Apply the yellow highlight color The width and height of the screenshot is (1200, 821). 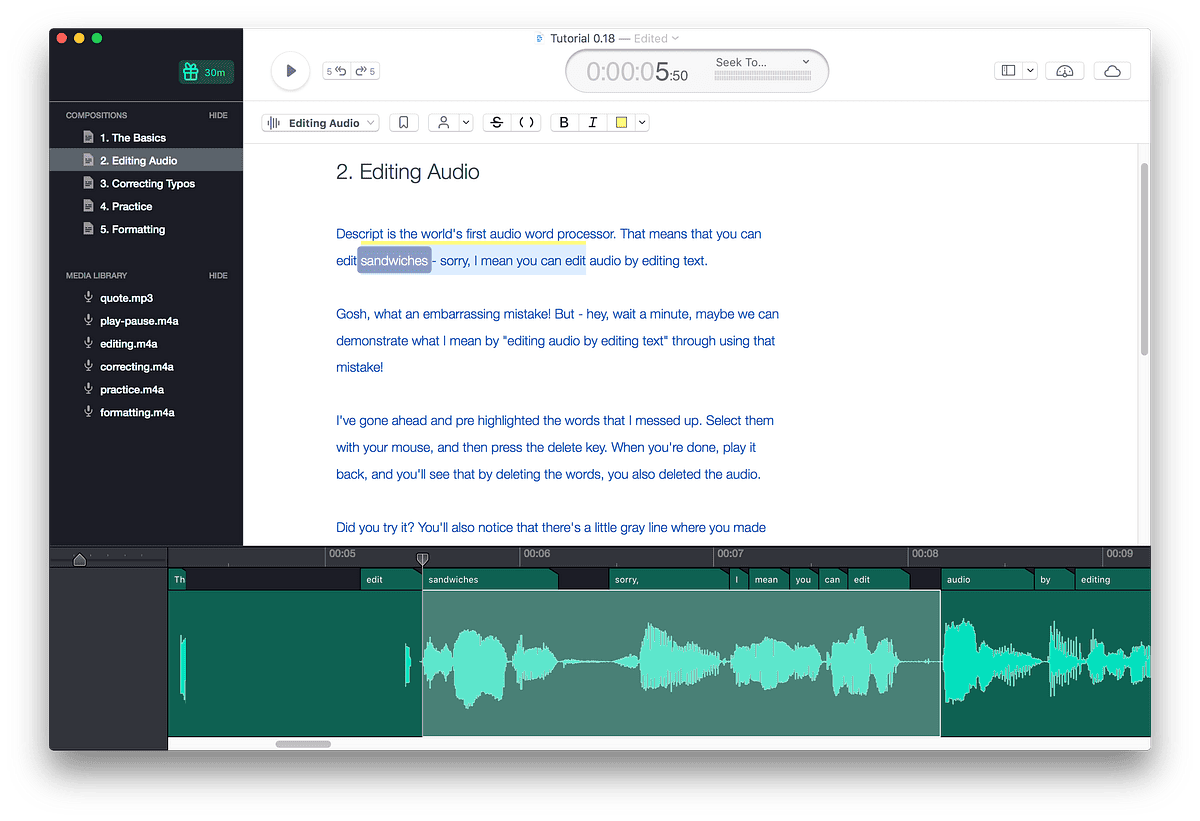click(x=621, y=123)
